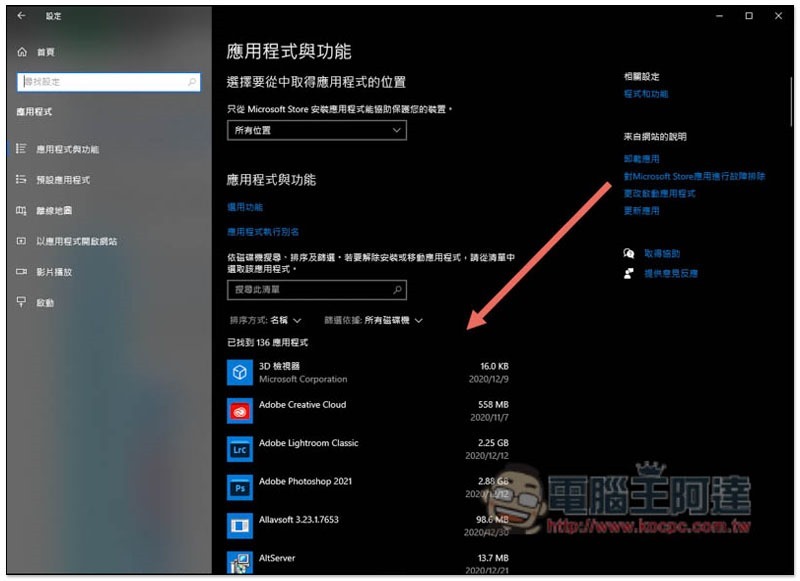The width and height of the screenshot is (800, 581).
Task: Click the 取得協助 get help icon
Action: point(629,253)
